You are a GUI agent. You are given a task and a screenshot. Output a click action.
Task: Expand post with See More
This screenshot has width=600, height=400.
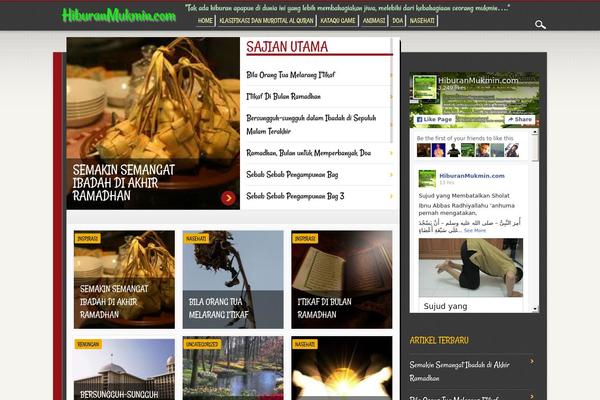pyautogui.click(x=475, y=230)
